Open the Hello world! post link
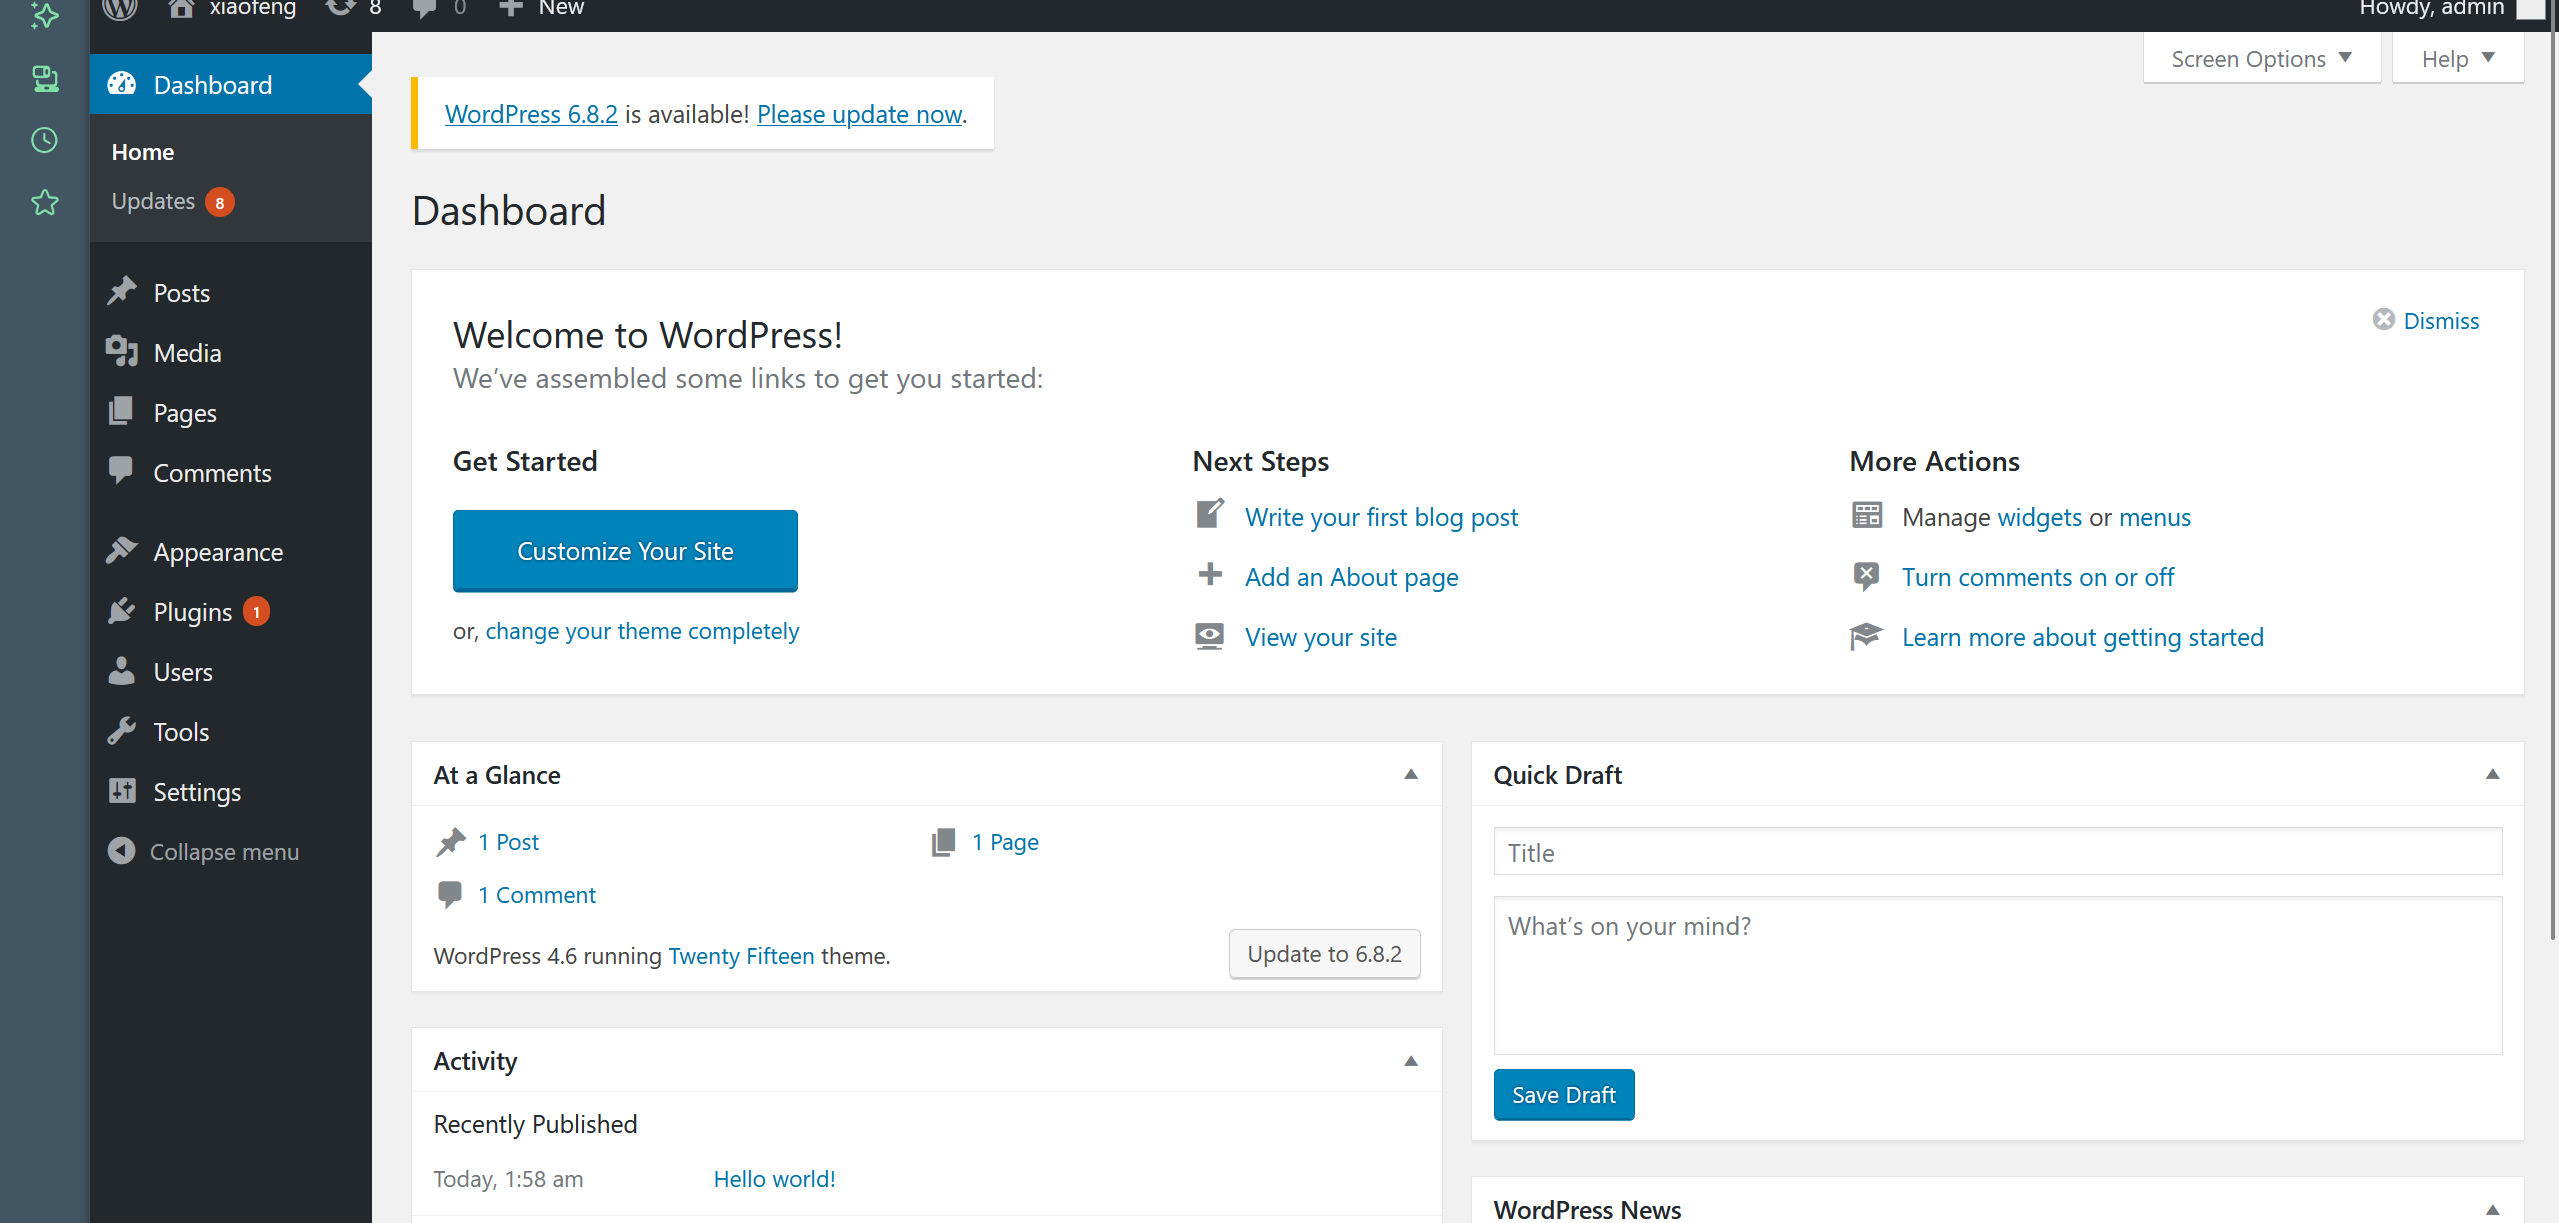2559x1223 pixels. [774, 1179]
